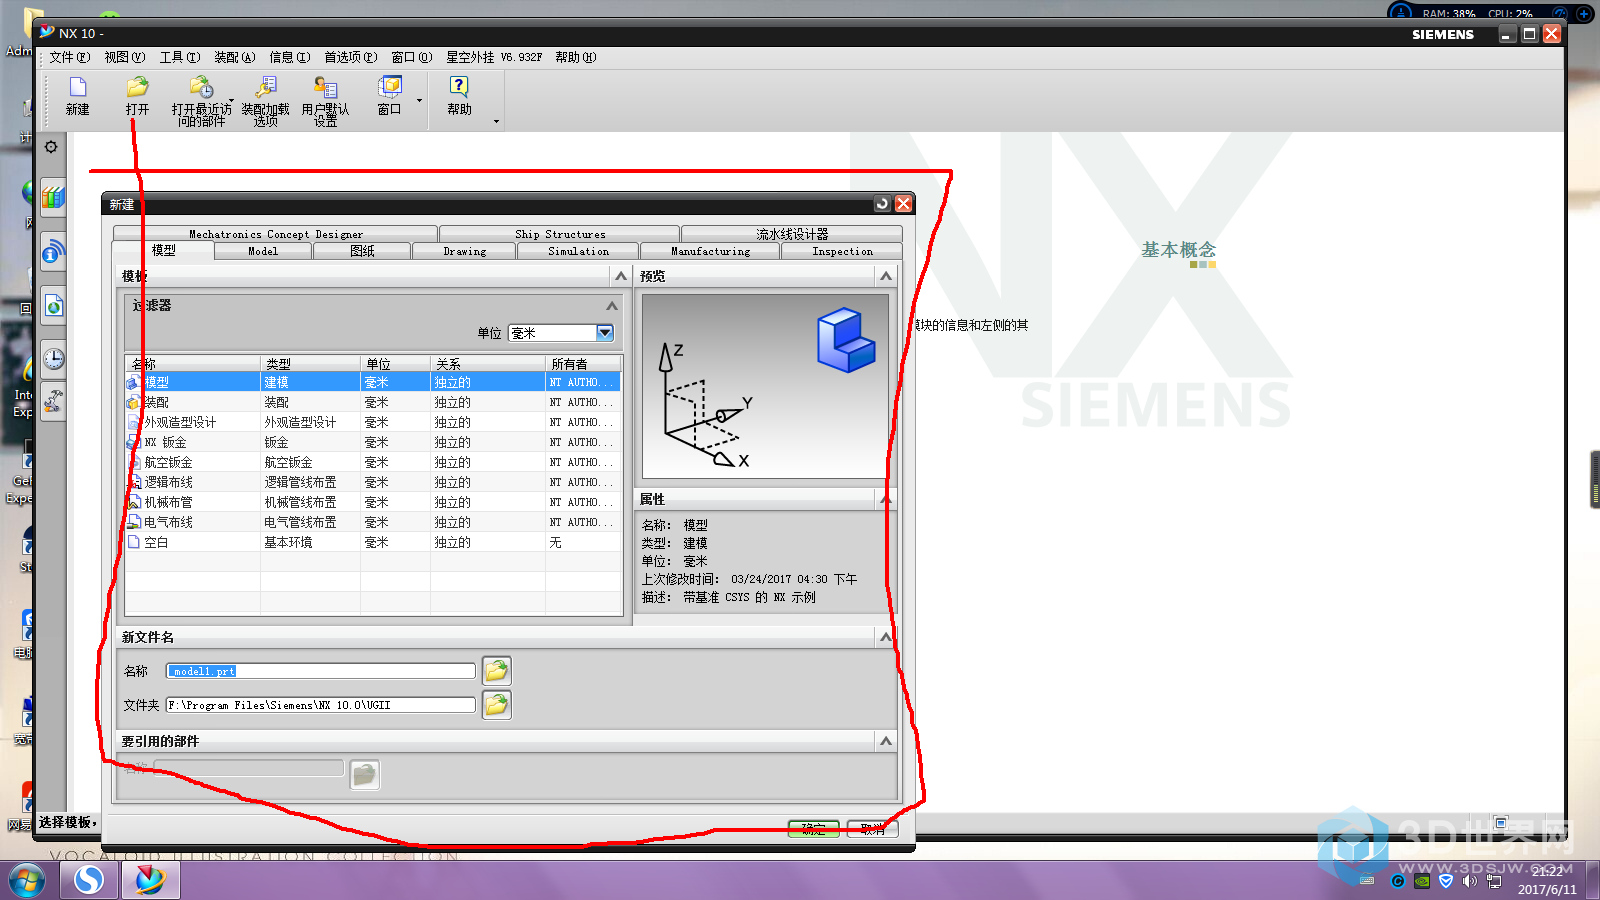Switch to the Manufacturing tab
This screenshot has height=900, width=1600.
coord(710,251)
